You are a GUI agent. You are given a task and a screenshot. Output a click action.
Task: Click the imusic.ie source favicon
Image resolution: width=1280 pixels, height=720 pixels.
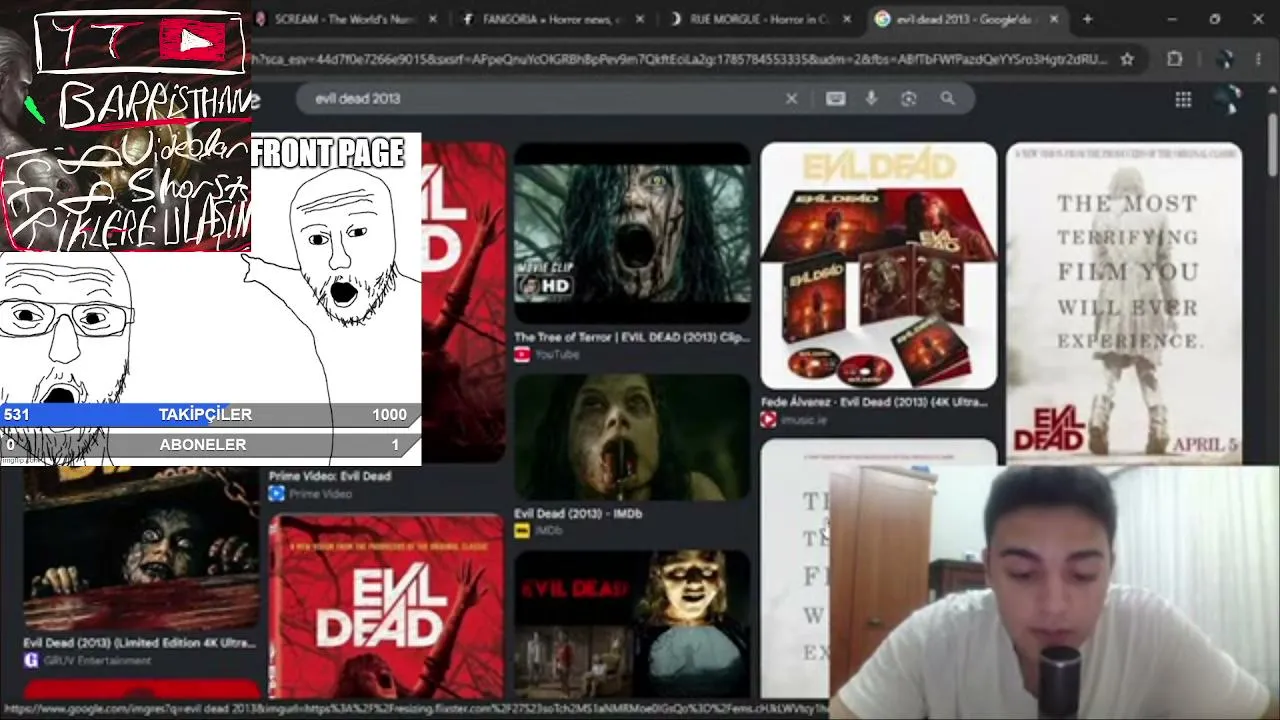click(x=768, y=420)
